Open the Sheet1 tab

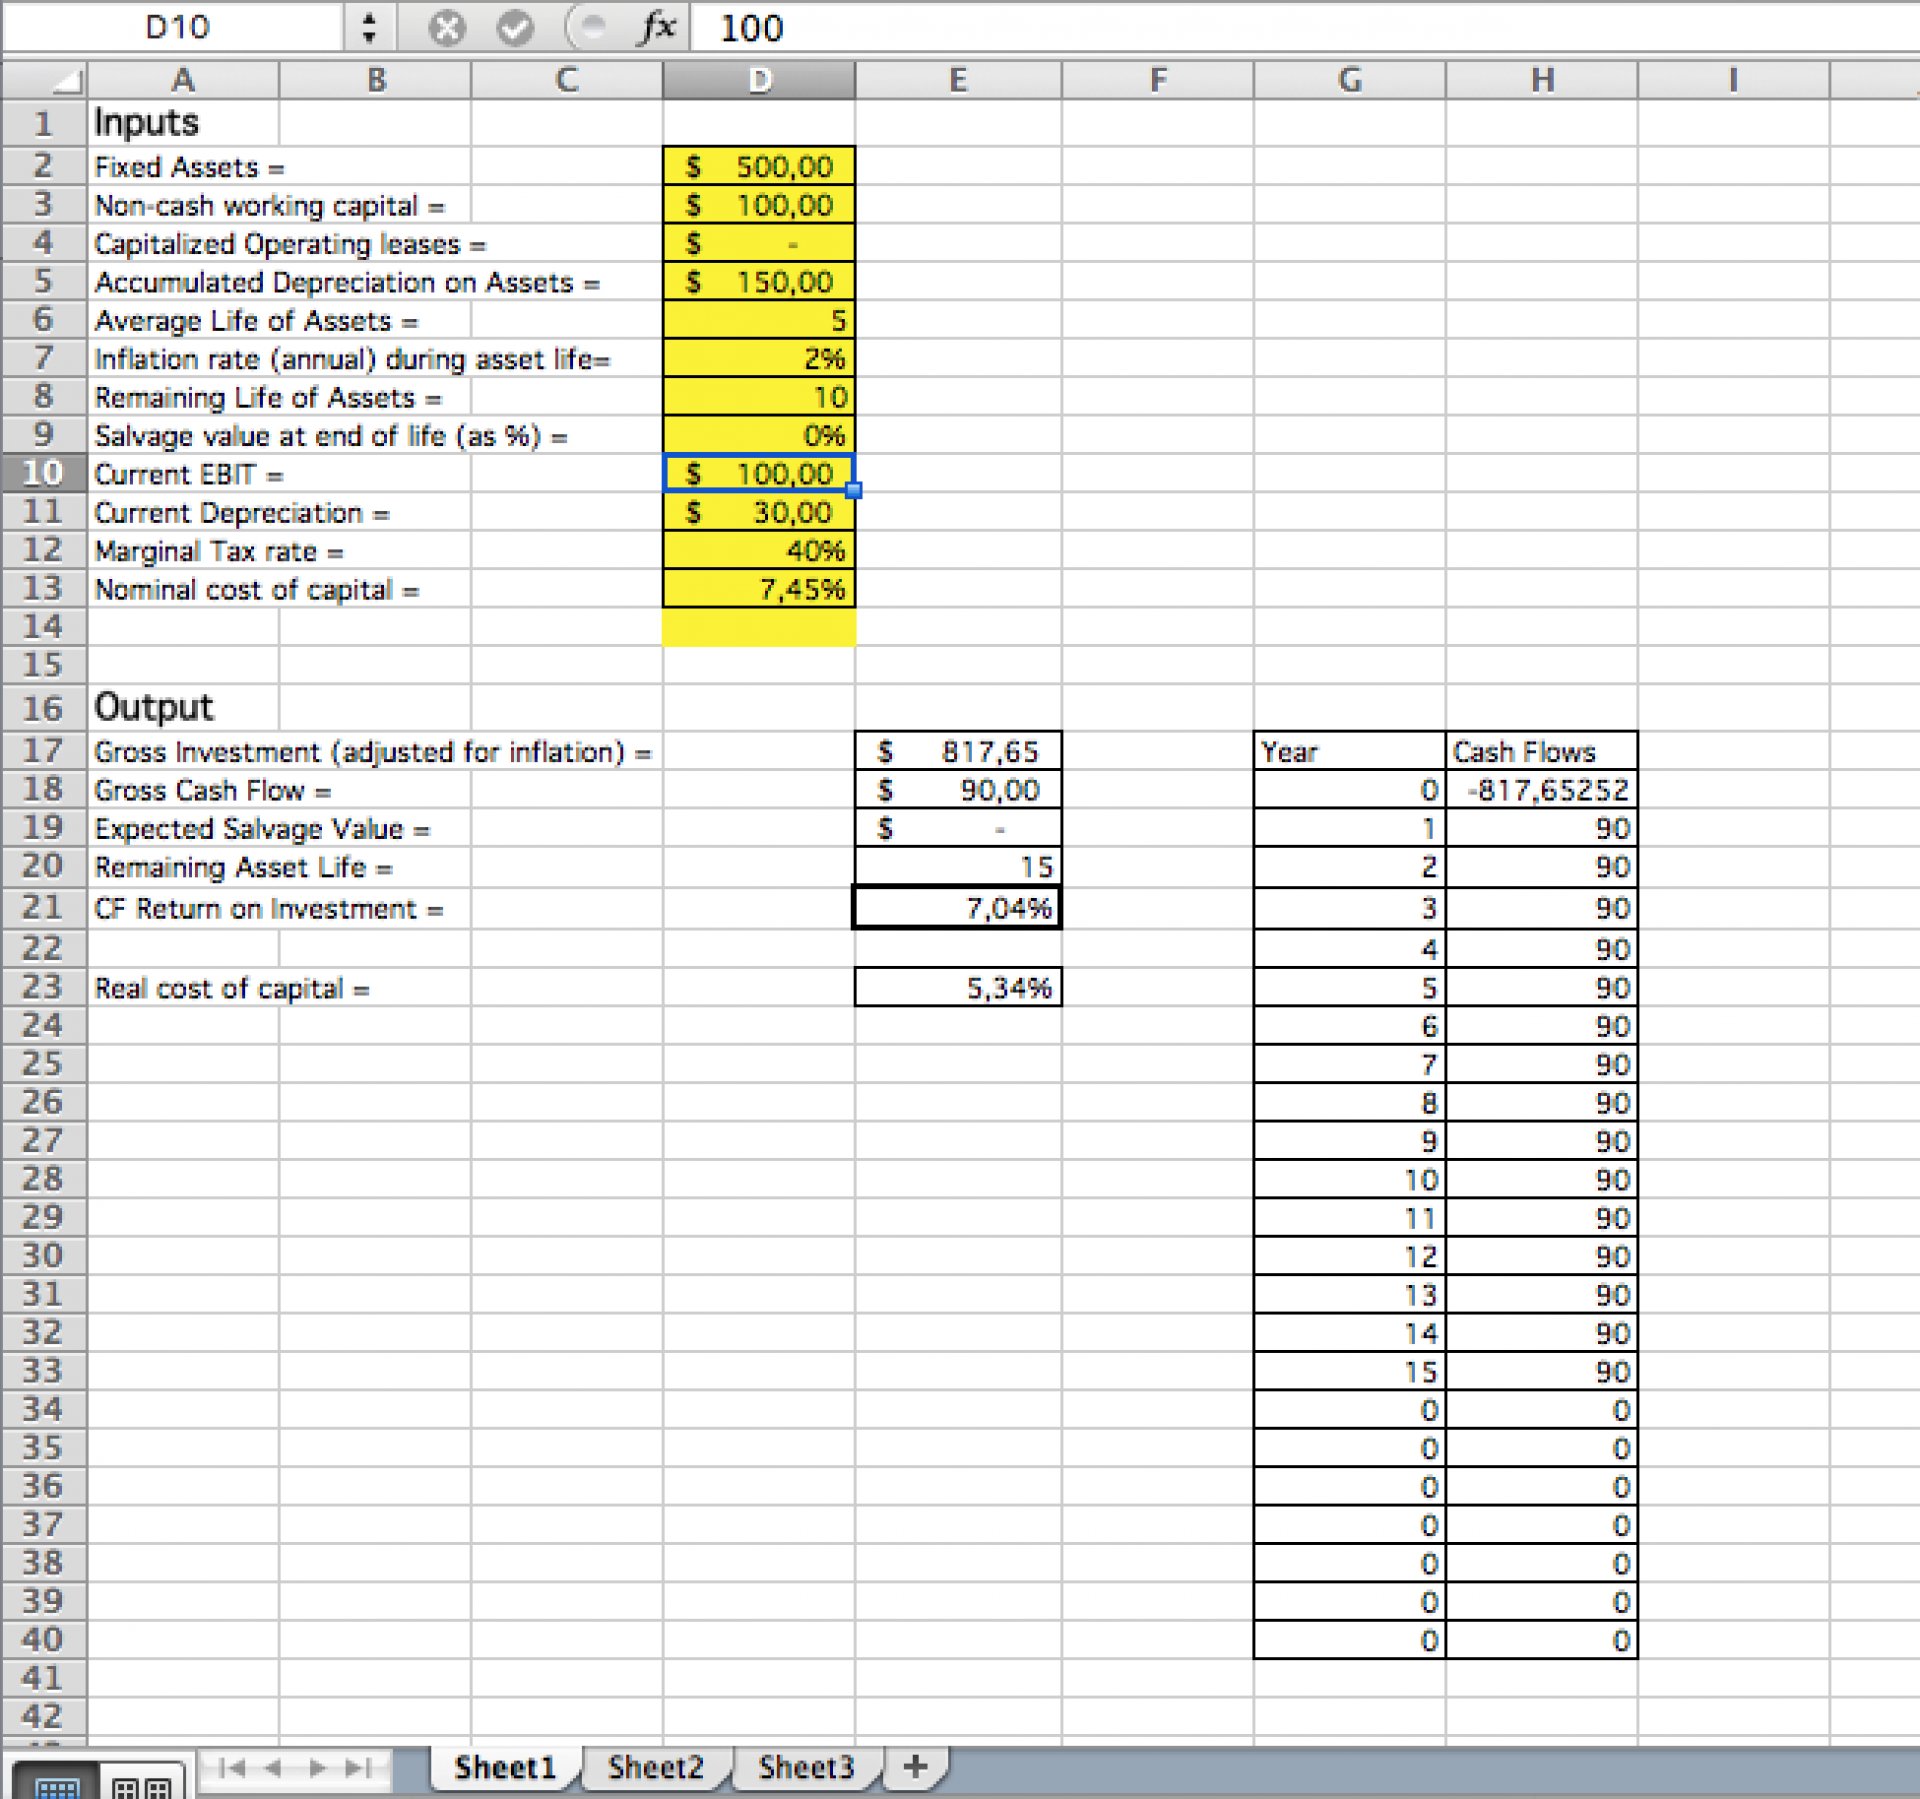[x=505, y=1767]
